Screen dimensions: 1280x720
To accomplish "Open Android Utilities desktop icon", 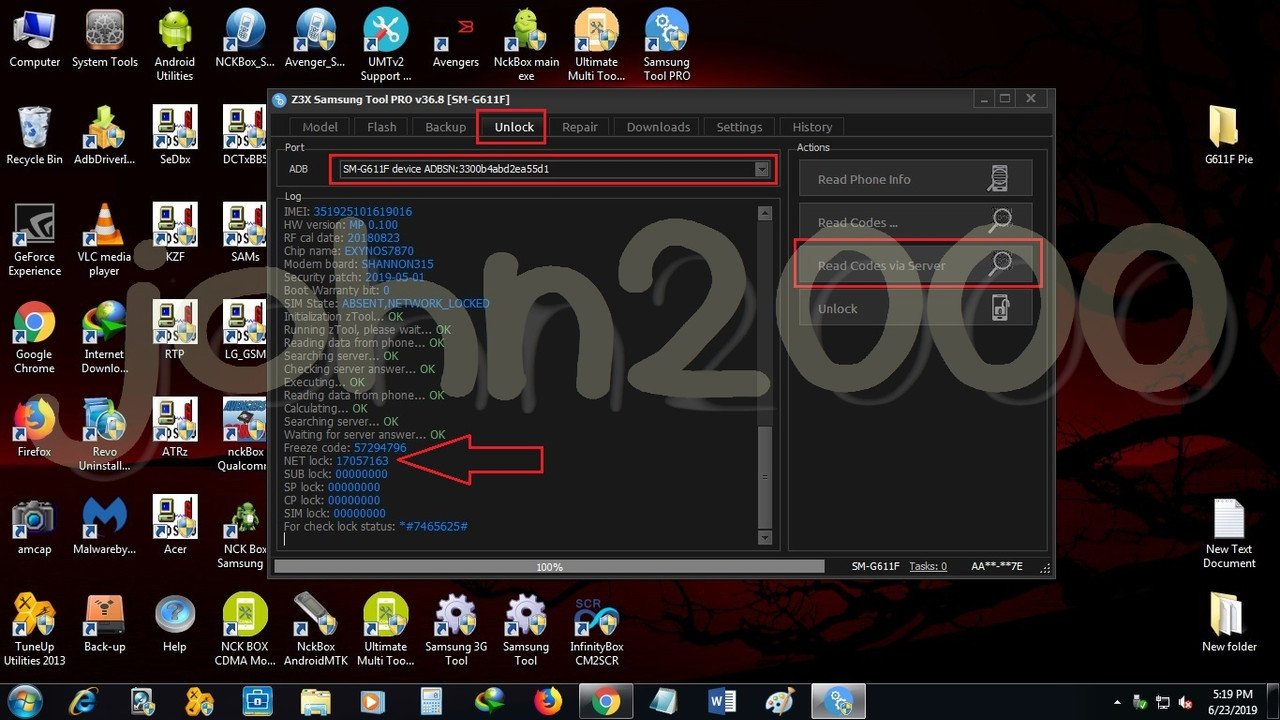I will (175, 45).
